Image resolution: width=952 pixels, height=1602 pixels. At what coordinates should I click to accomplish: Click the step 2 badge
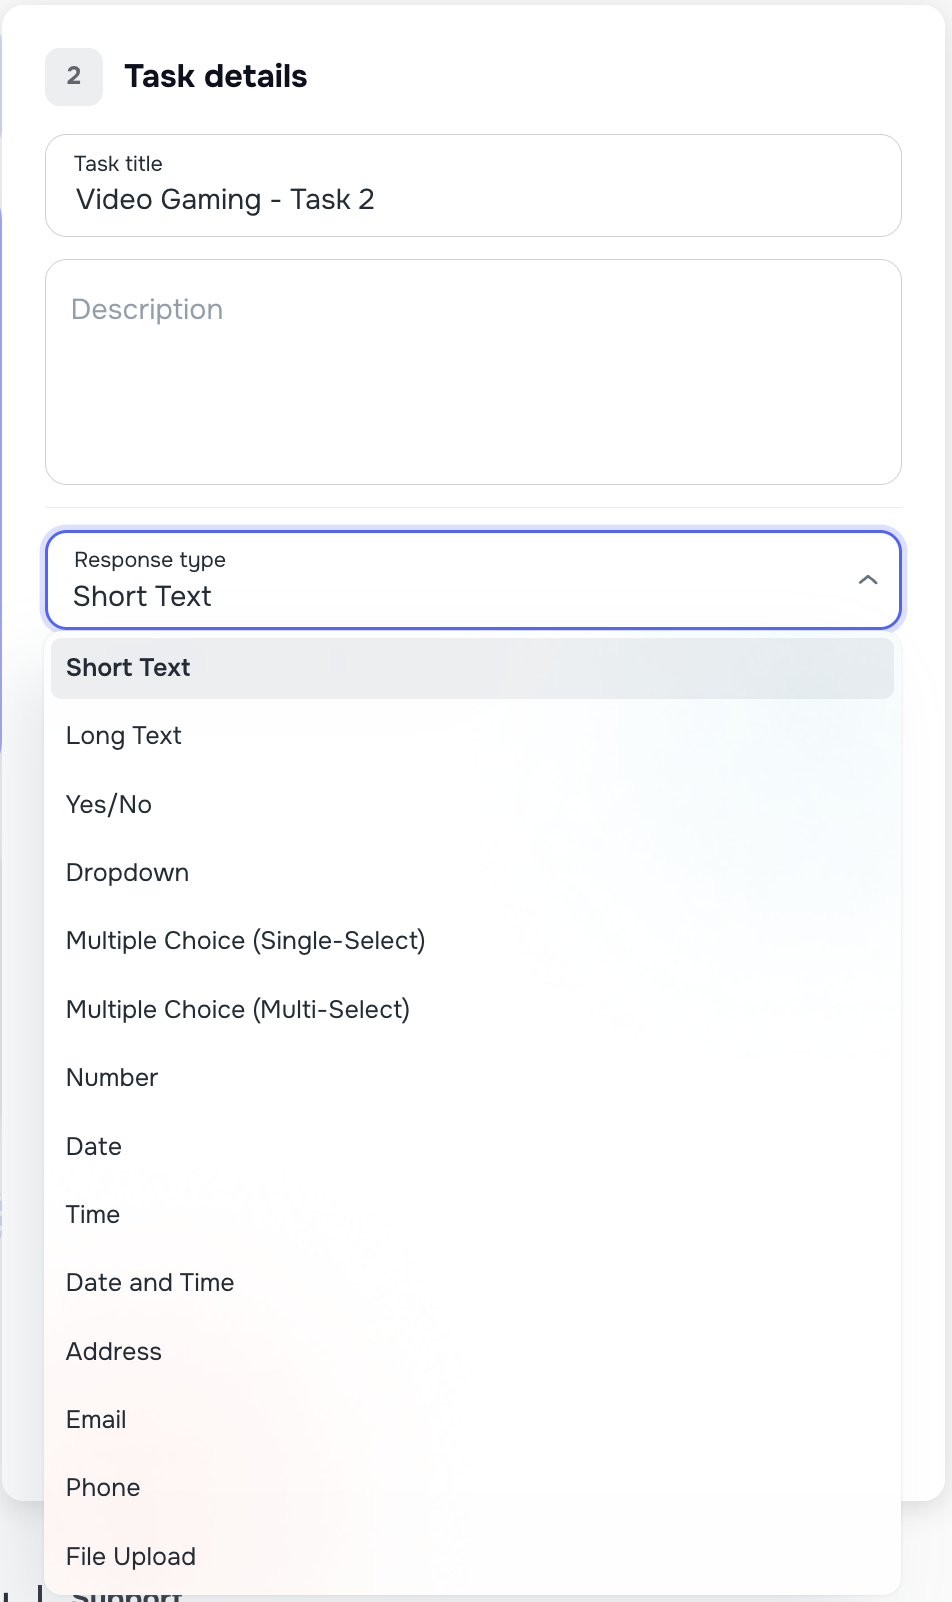[x=73, y=76]
